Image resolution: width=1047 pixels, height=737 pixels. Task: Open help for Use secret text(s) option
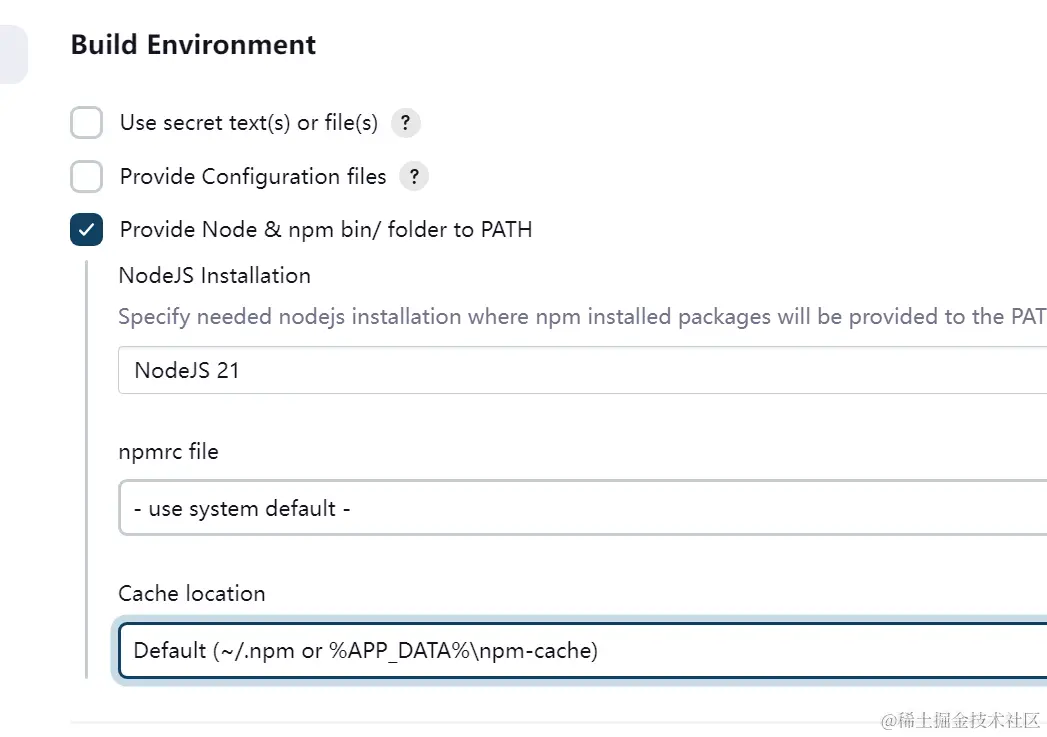tap(405, 123)
